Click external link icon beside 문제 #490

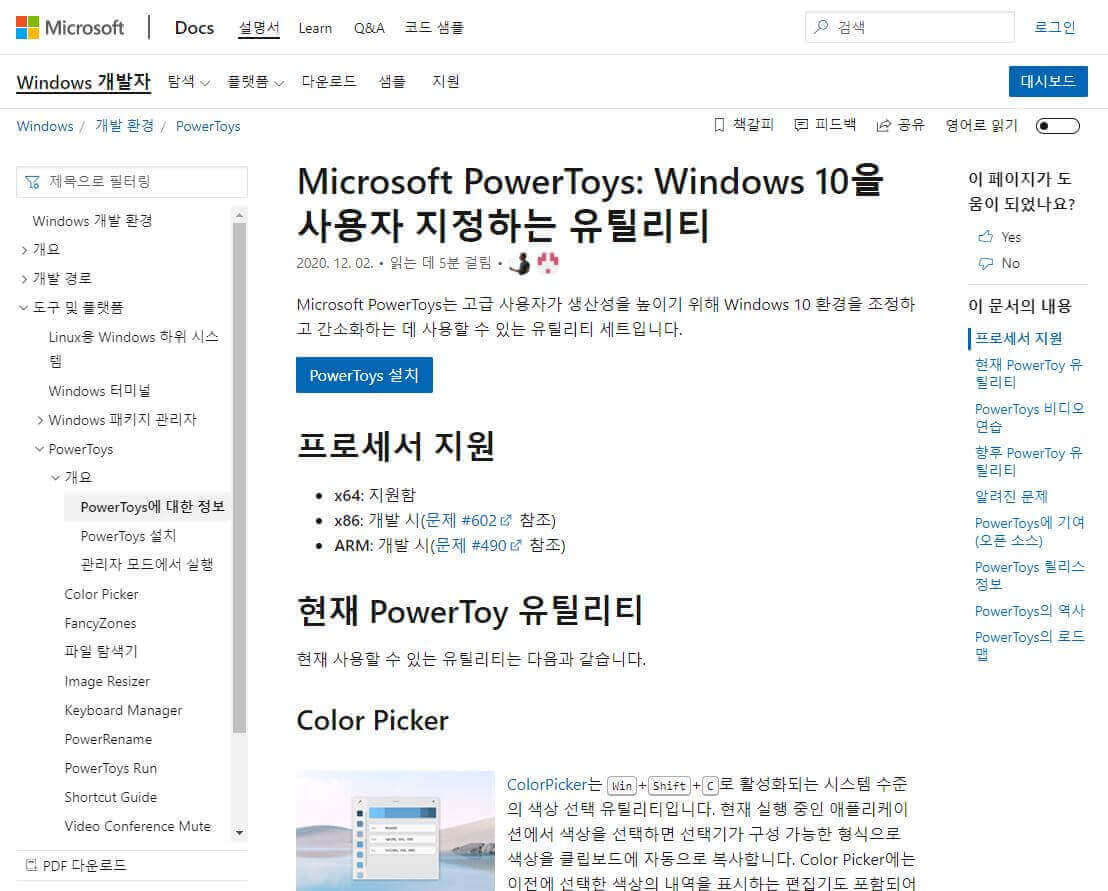click(516, 545)
